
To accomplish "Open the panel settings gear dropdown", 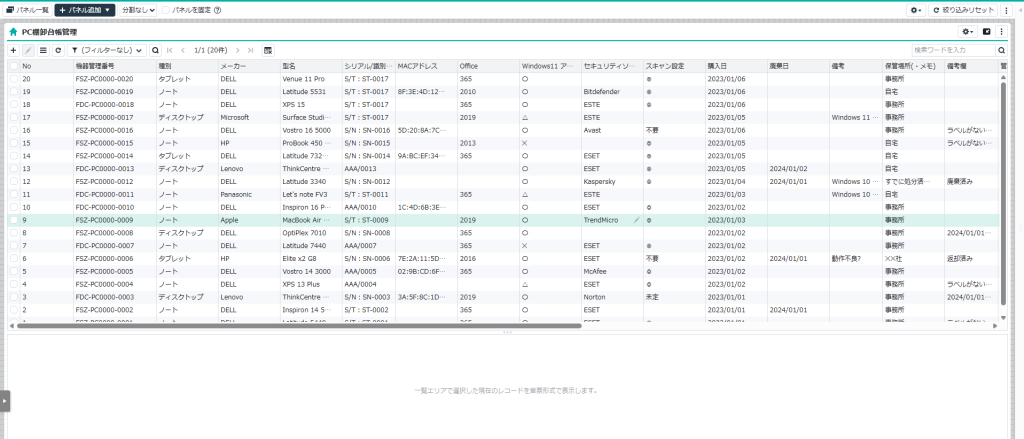I will coord(967,32).
